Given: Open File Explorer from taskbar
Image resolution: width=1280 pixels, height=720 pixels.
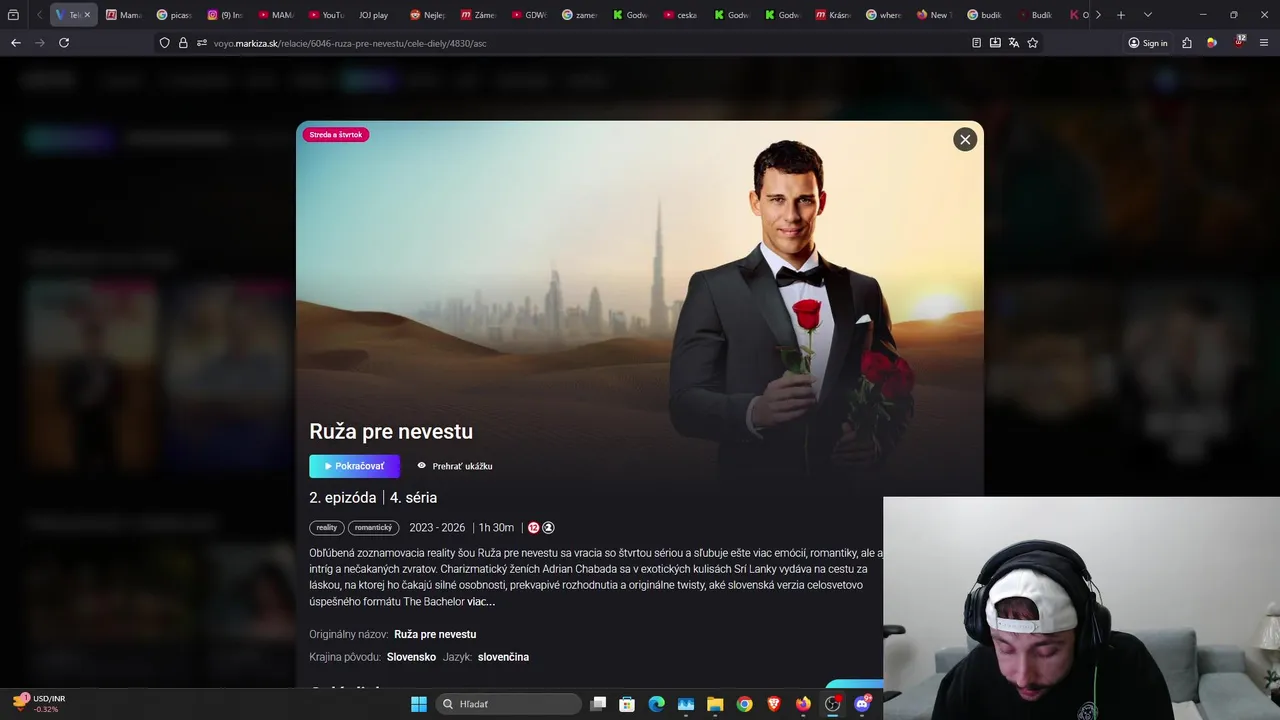Looking at the screenshot, I should point(715,704).
